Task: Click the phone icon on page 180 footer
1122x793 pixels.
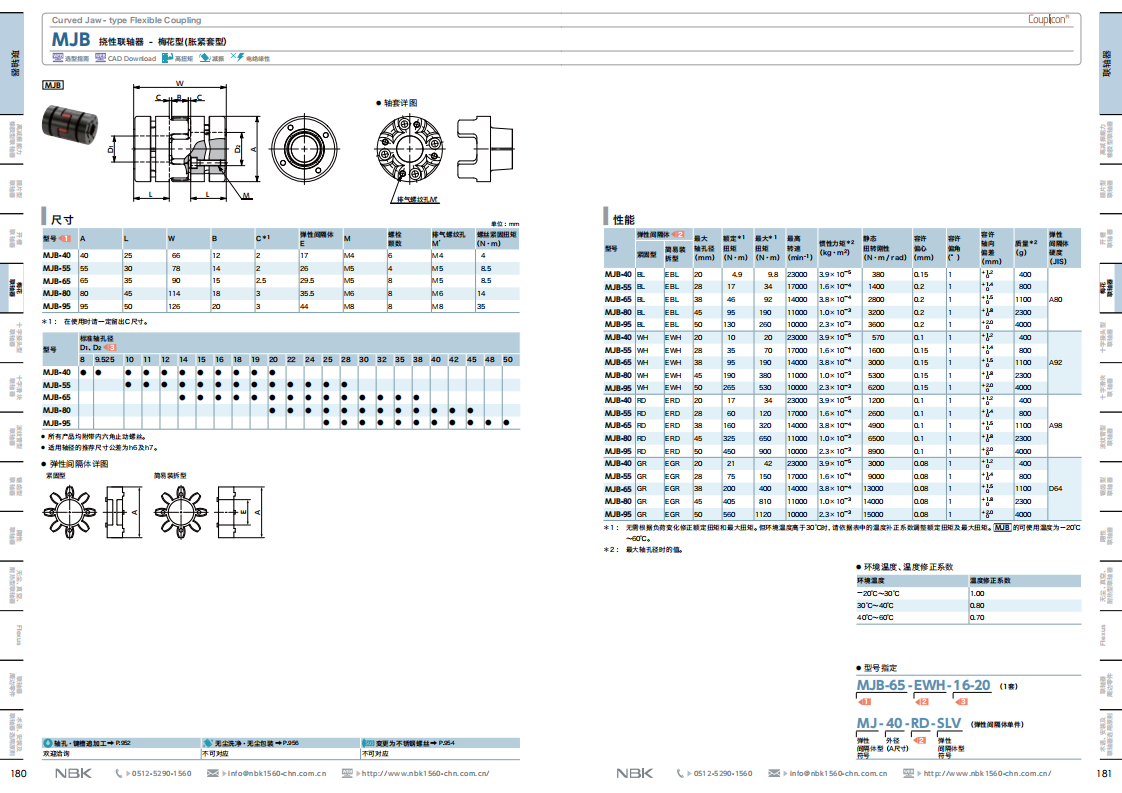Action: [119, 774]
